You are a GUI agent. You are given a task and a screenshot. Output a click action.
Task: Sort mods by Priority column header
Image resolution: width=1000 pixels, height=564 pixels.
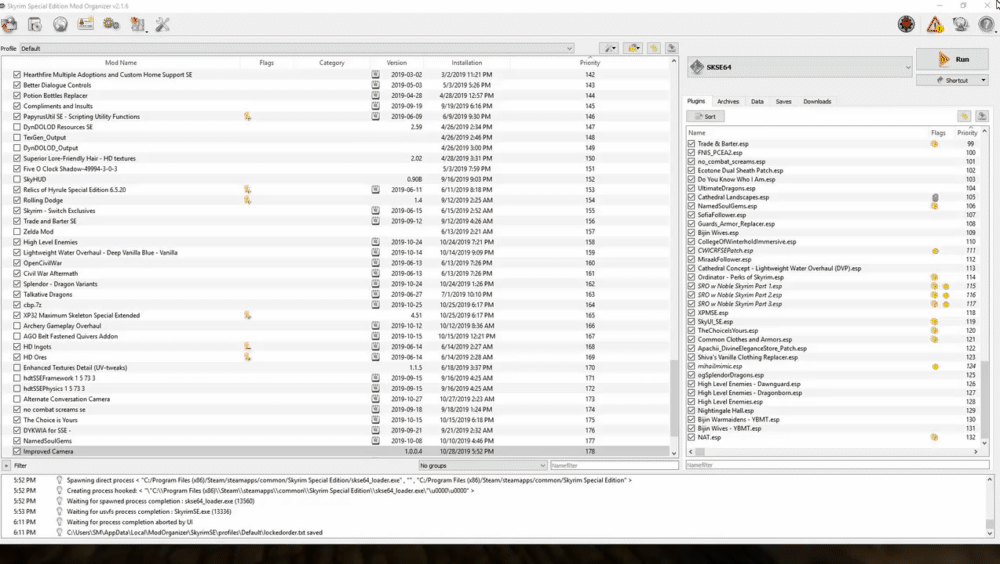pos(590,63)
